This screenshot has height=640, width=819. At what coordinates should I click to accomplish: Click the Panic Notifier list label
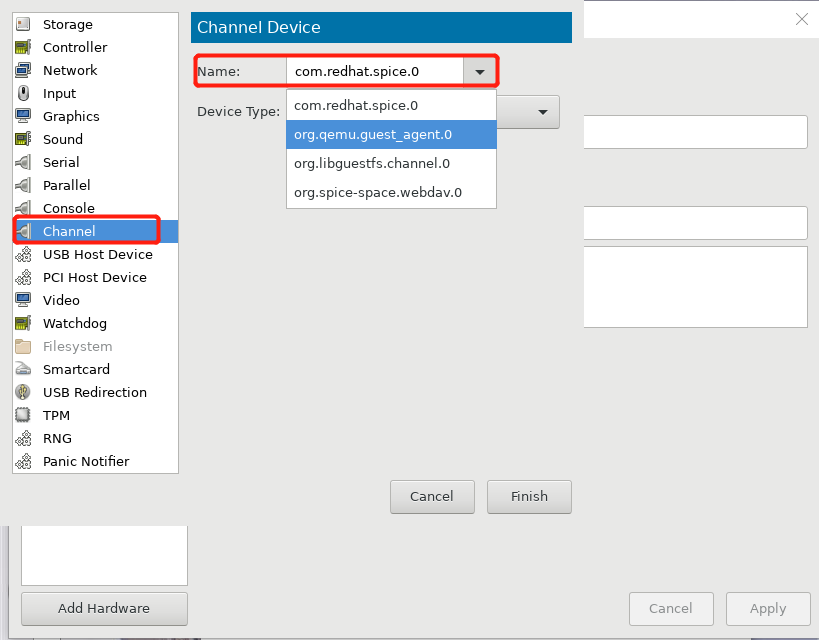86,461
